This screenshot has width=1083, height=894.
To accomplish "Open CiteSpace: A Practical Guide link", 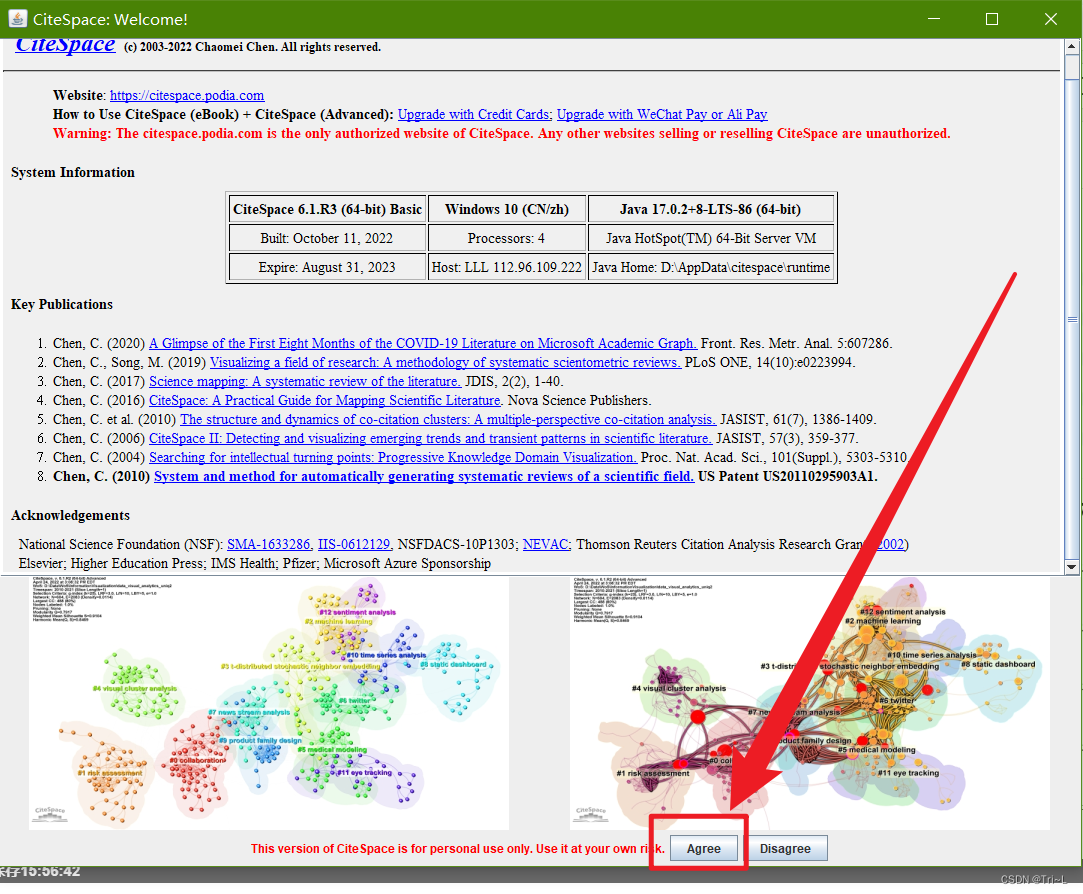I will (325, 401).
